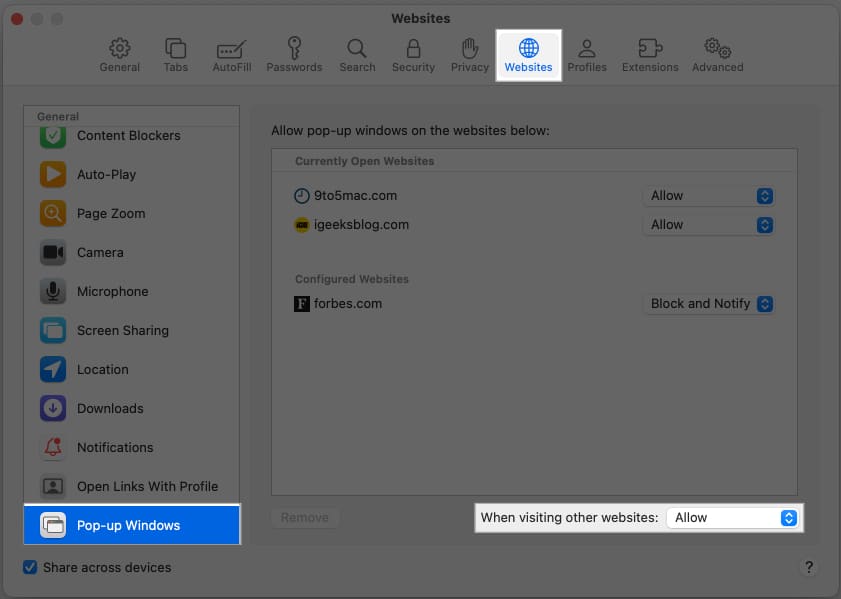Select the Websites globe tab

point(528,55)
